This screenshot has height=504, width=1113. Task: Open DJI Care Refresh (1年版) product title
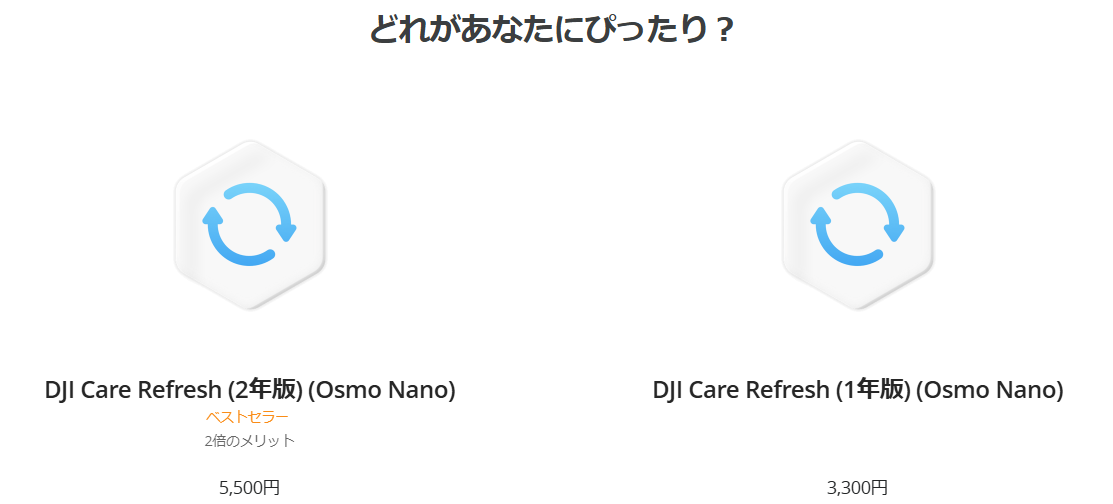pyautogui.click(x=858, y=390)
